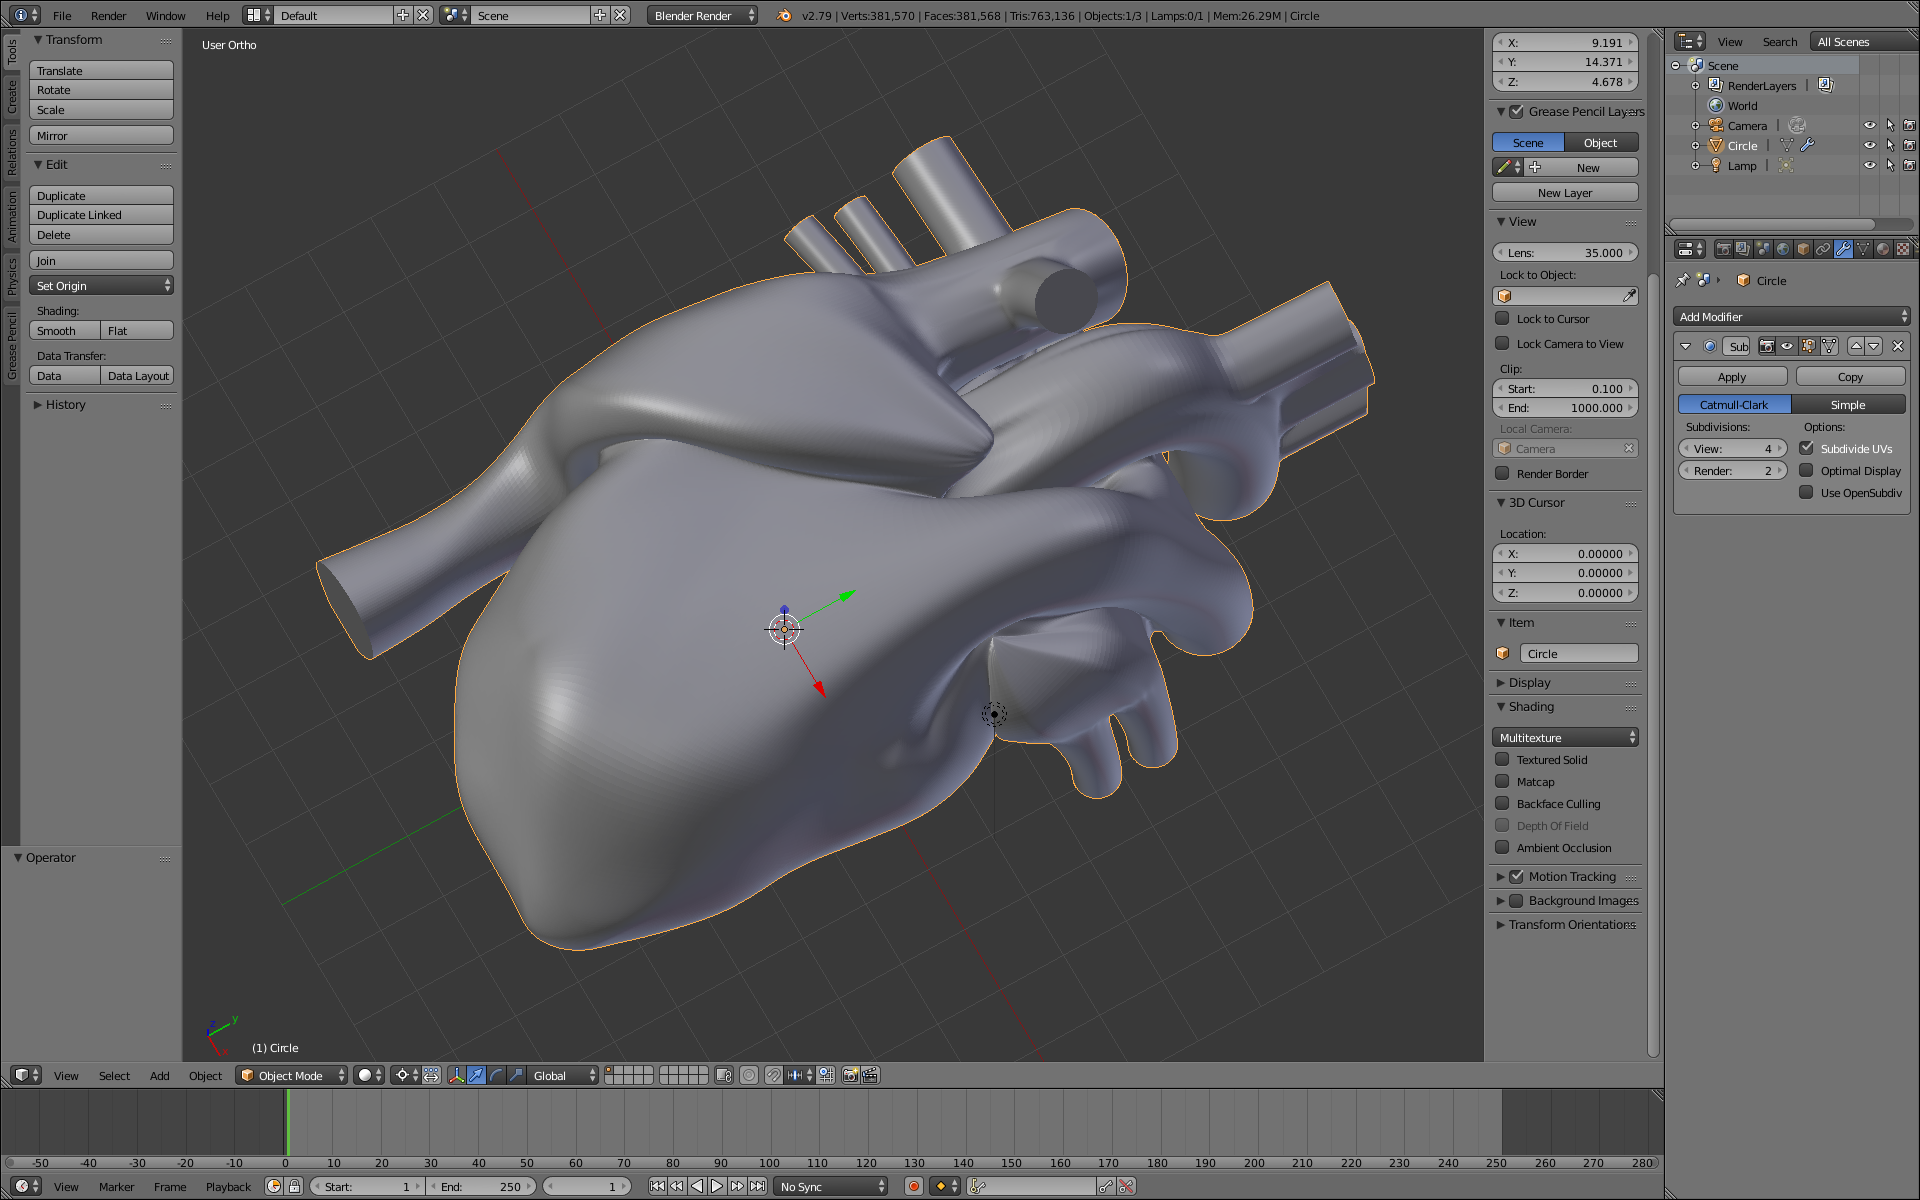Open the Texture properties tab checker icon

pos(1903,249)
